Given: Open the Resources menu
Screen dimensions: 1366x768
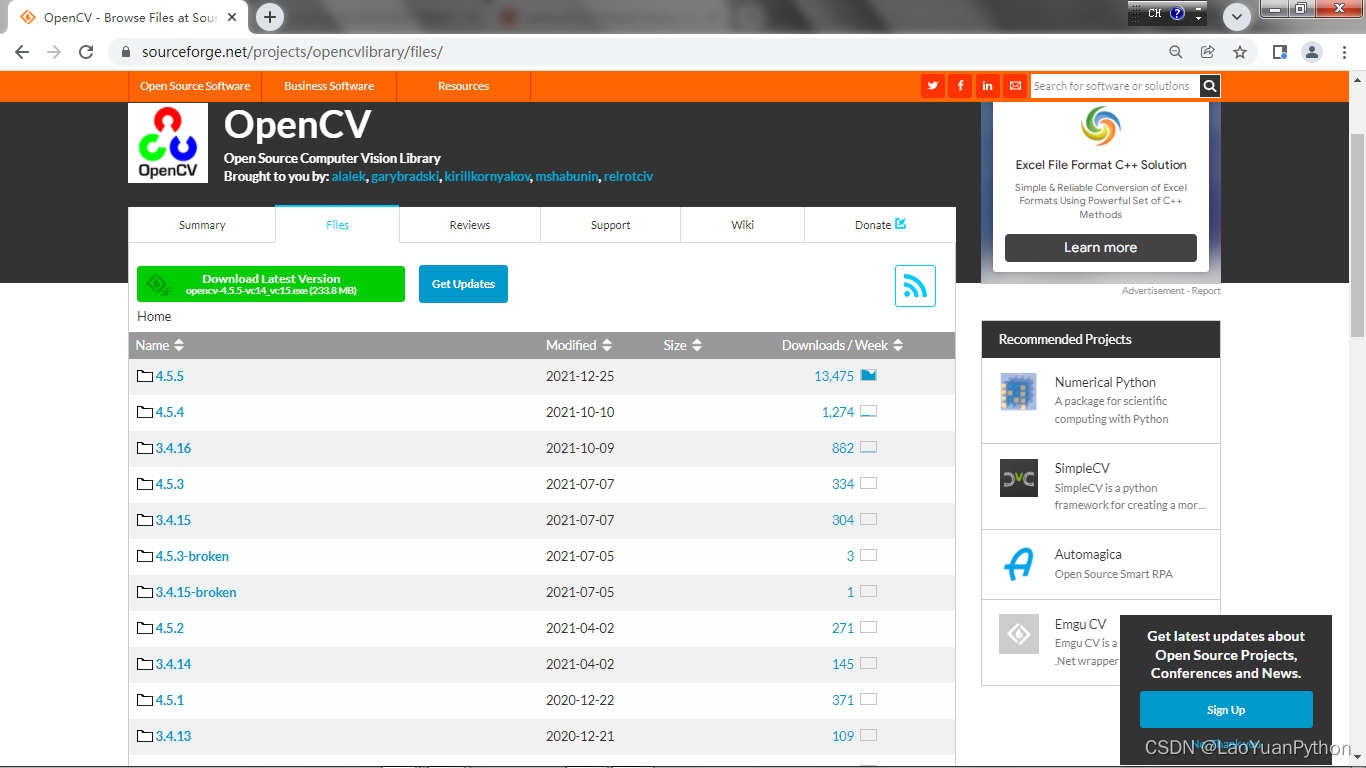Looking at the screenshot, I should tap(463, 86).
